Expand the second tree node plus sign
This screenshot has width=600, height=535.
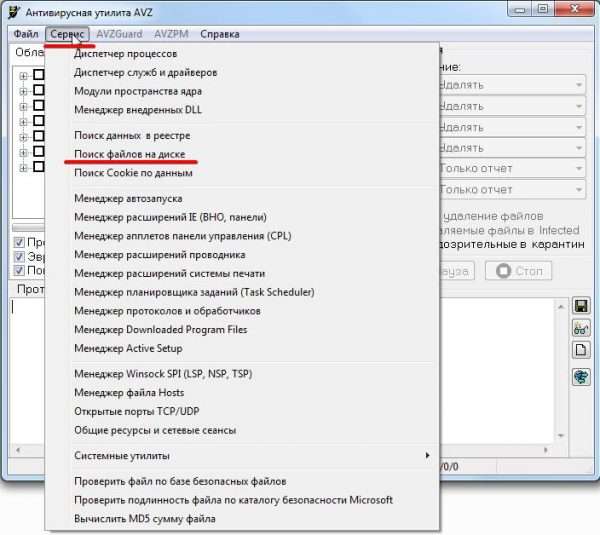pyautogui.click(x=23, y=91)
